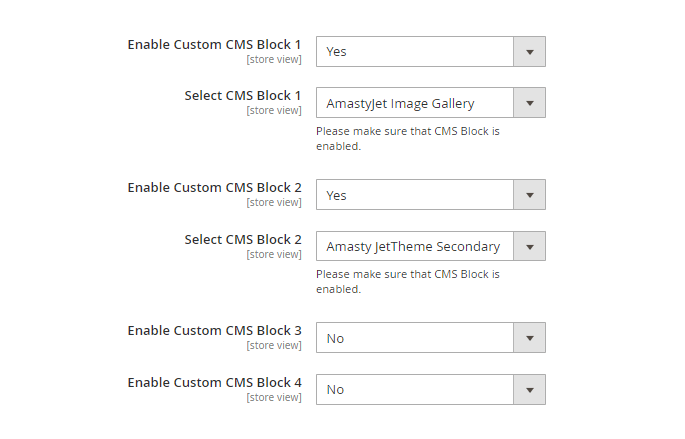Click arrow of Enable Custom CMS Block 3
The image size is (685, 439).
tap(529, 338)
